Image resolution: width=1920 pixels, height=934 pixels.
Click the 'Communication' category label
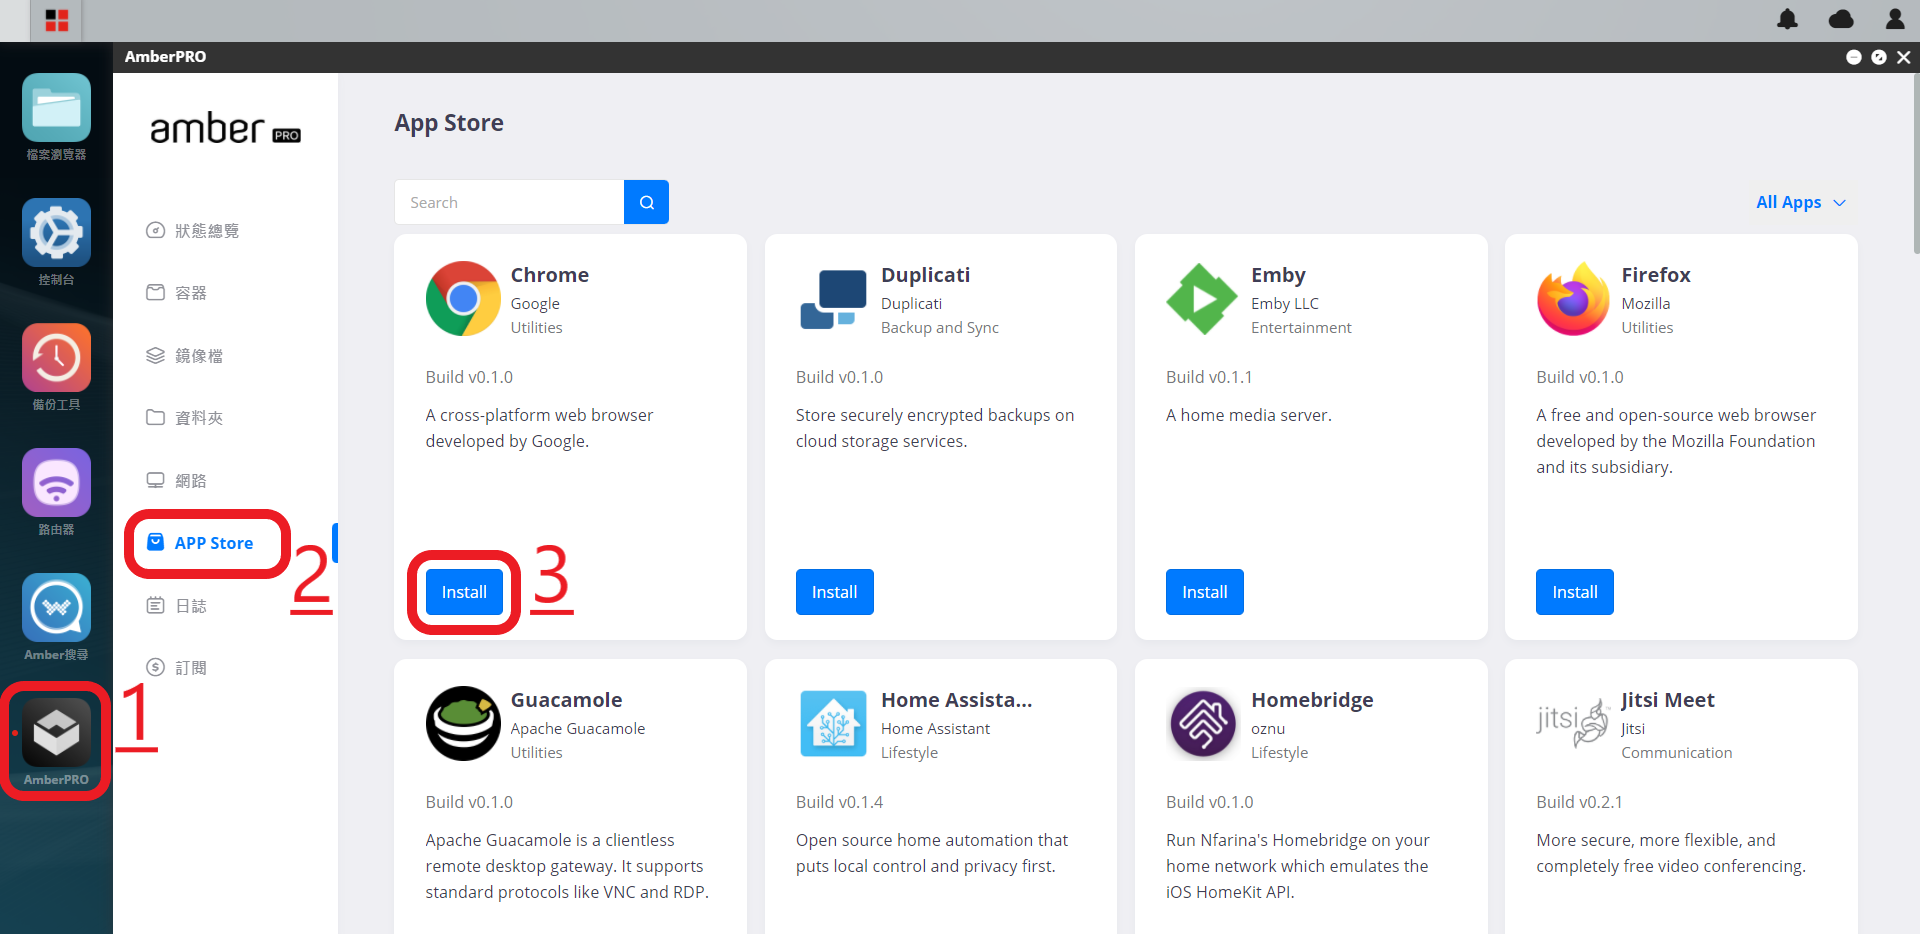[x=1676, y=753]
